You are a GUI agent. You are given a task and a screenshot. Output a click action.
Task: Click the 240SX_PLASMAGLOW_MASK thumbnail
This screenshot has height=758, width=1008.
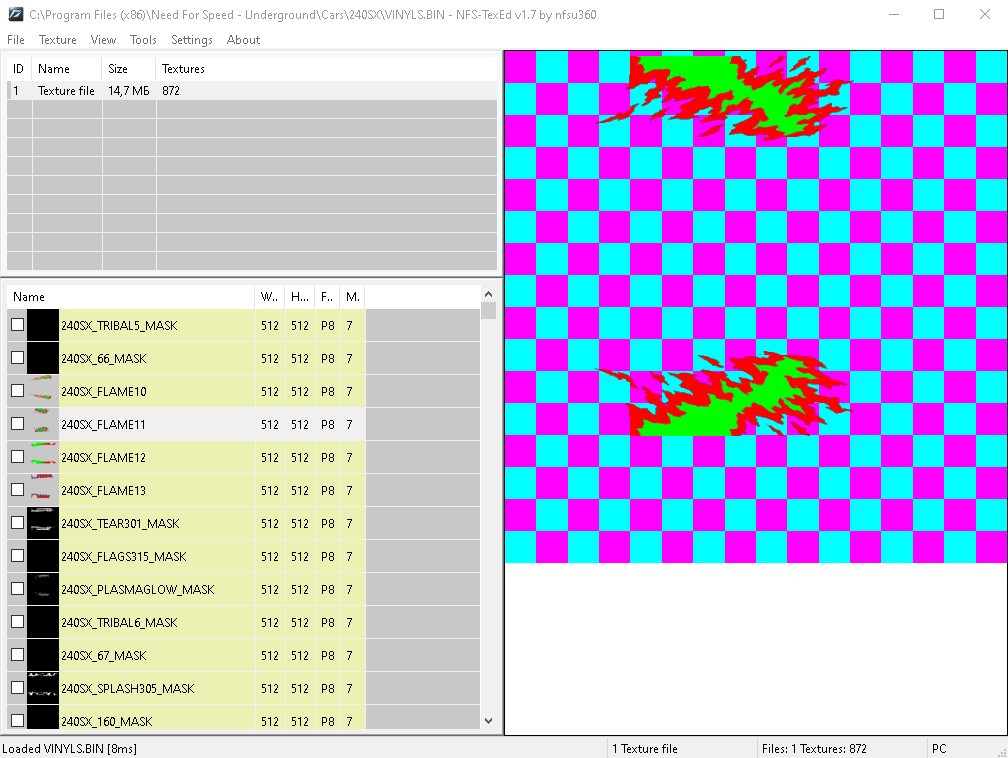tap(43, 589)
